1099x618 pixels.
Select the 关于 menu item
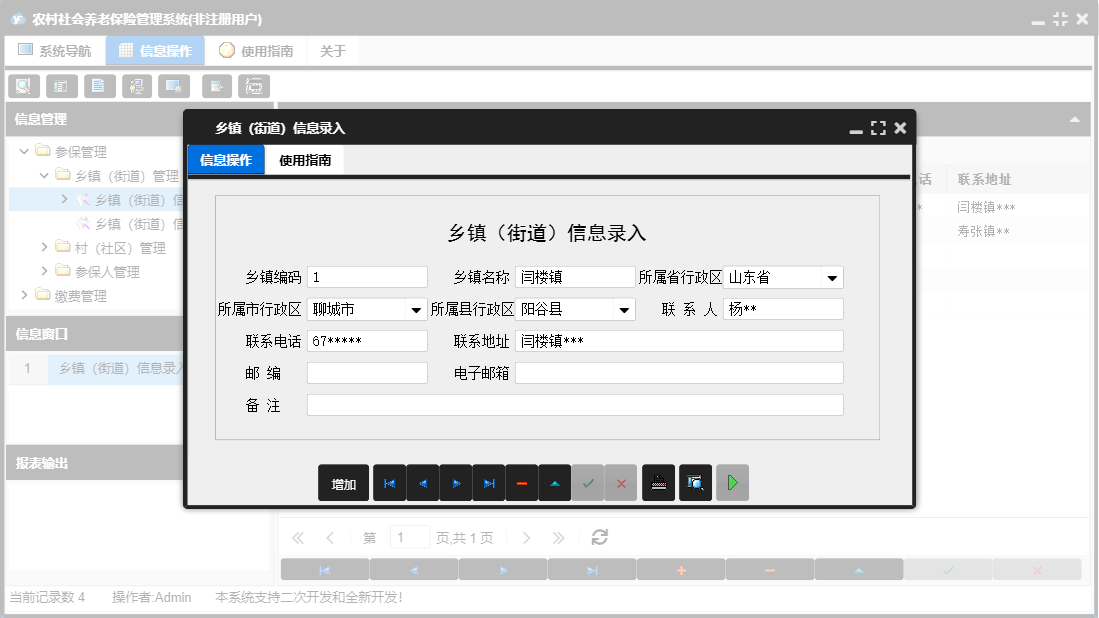[x=332, y=49]
